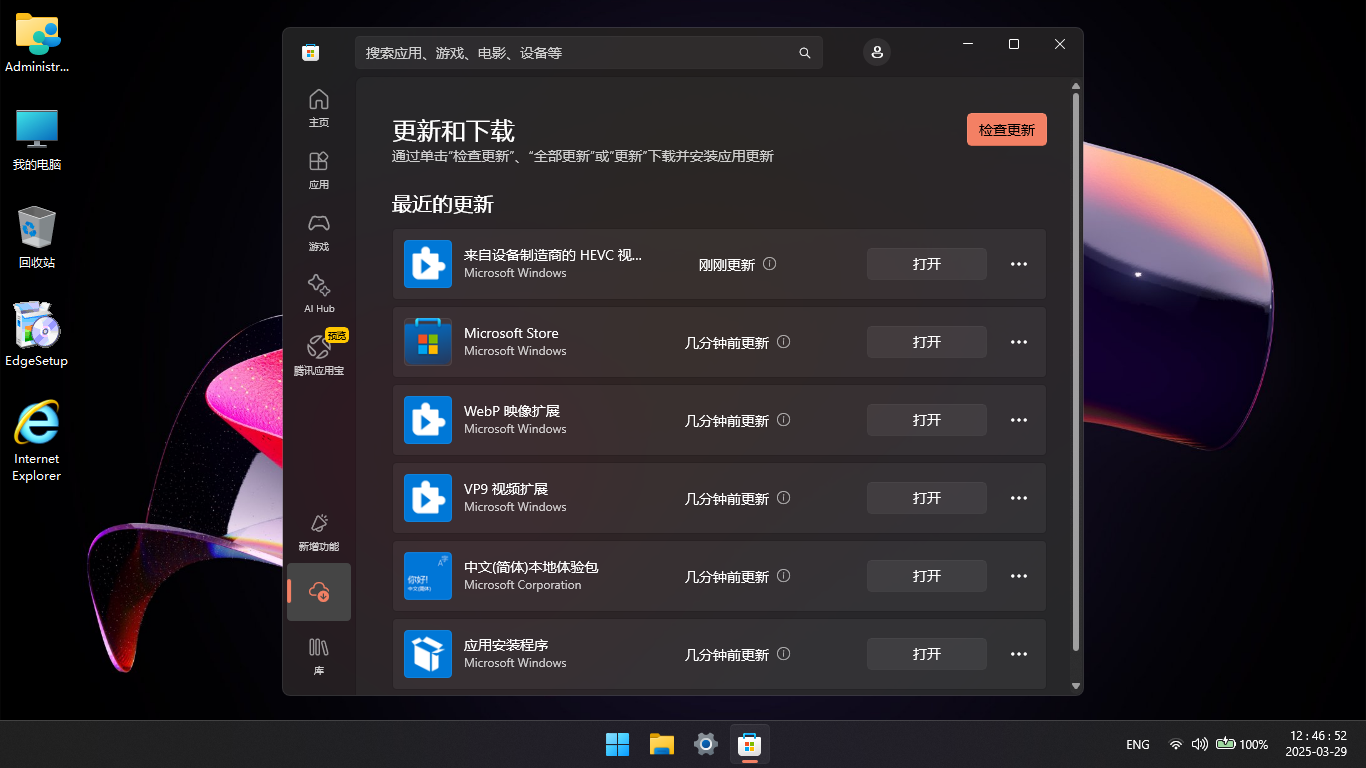1366x768 pixels.
Task: Select the Administrator folder desktop icon
Action: click(x=37, y=44)
